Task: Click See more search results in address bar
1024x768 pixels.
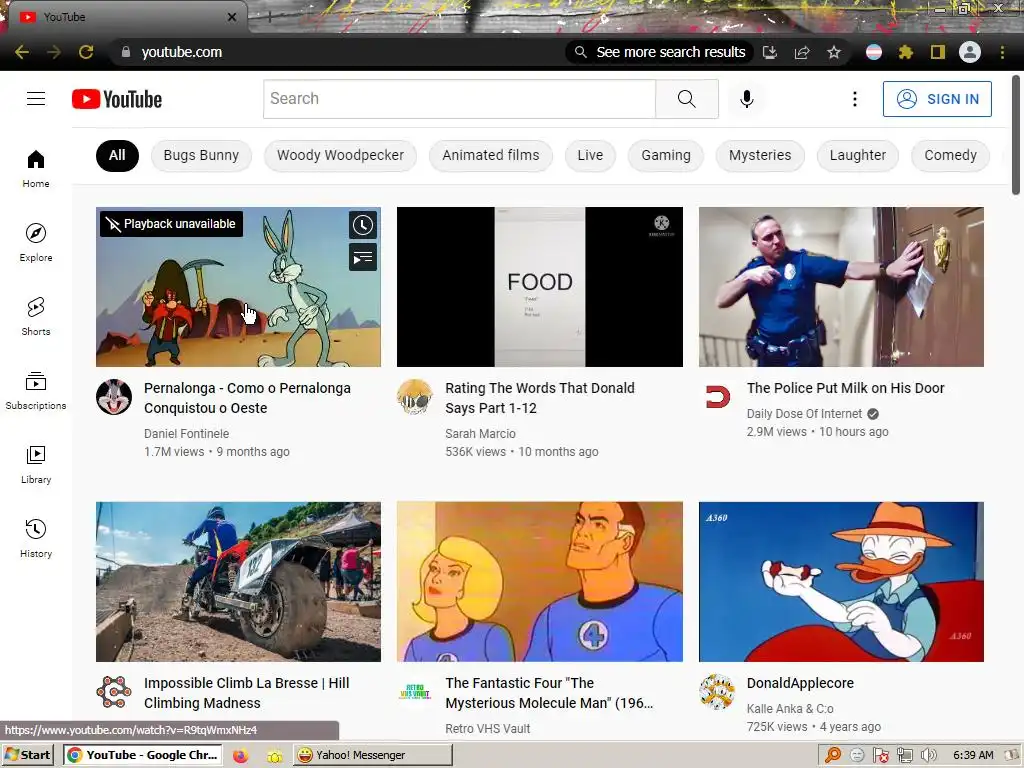Action: [660, 52]
